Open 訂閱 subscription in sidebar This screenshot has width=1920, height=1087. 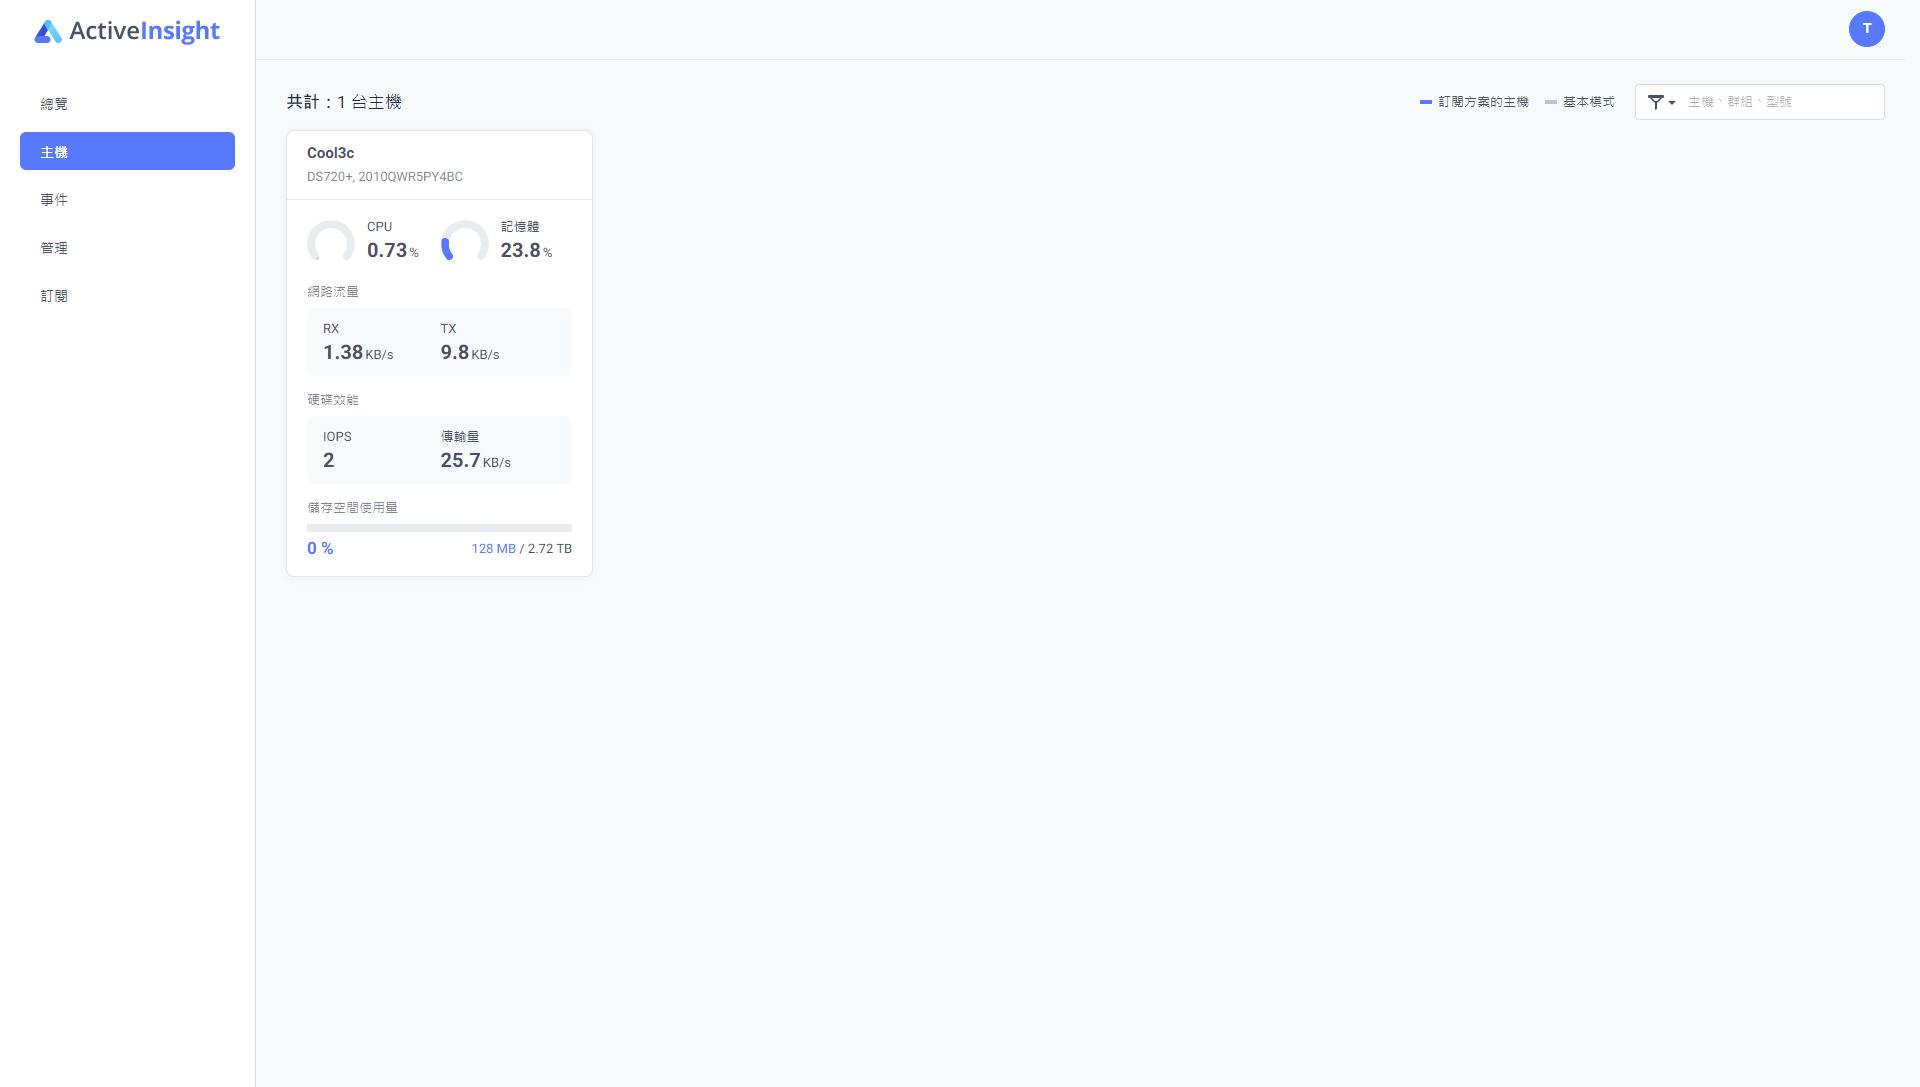coord(54,296)
